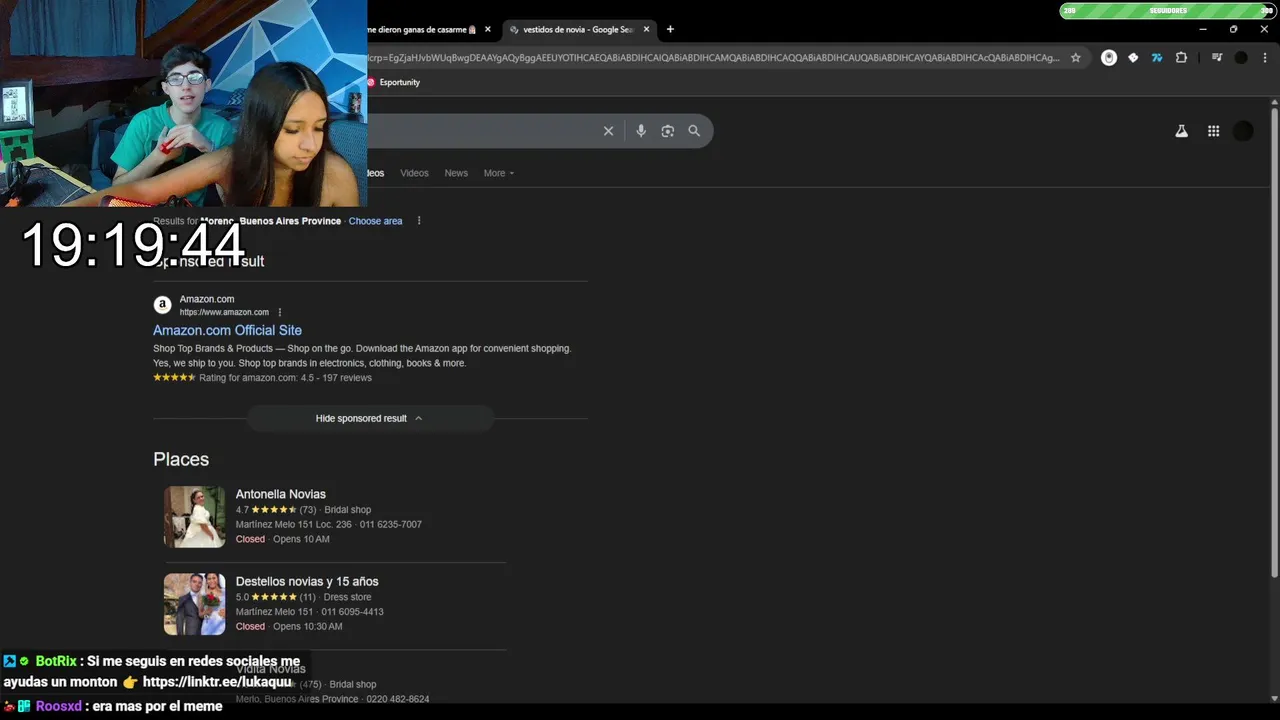Open the Videos search filter
1280x720 pixels.
click(414, 173)
